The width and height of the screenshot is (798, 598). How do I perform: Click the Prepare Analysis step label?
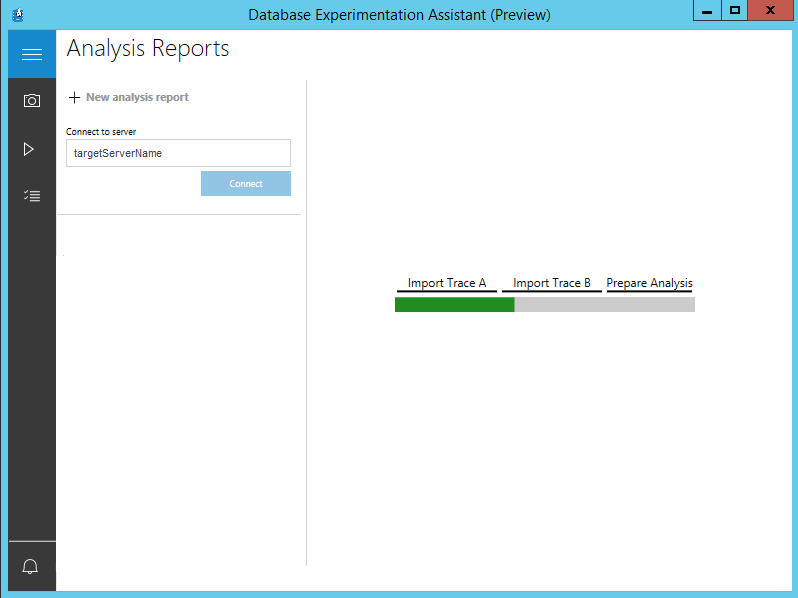[649, 283]
